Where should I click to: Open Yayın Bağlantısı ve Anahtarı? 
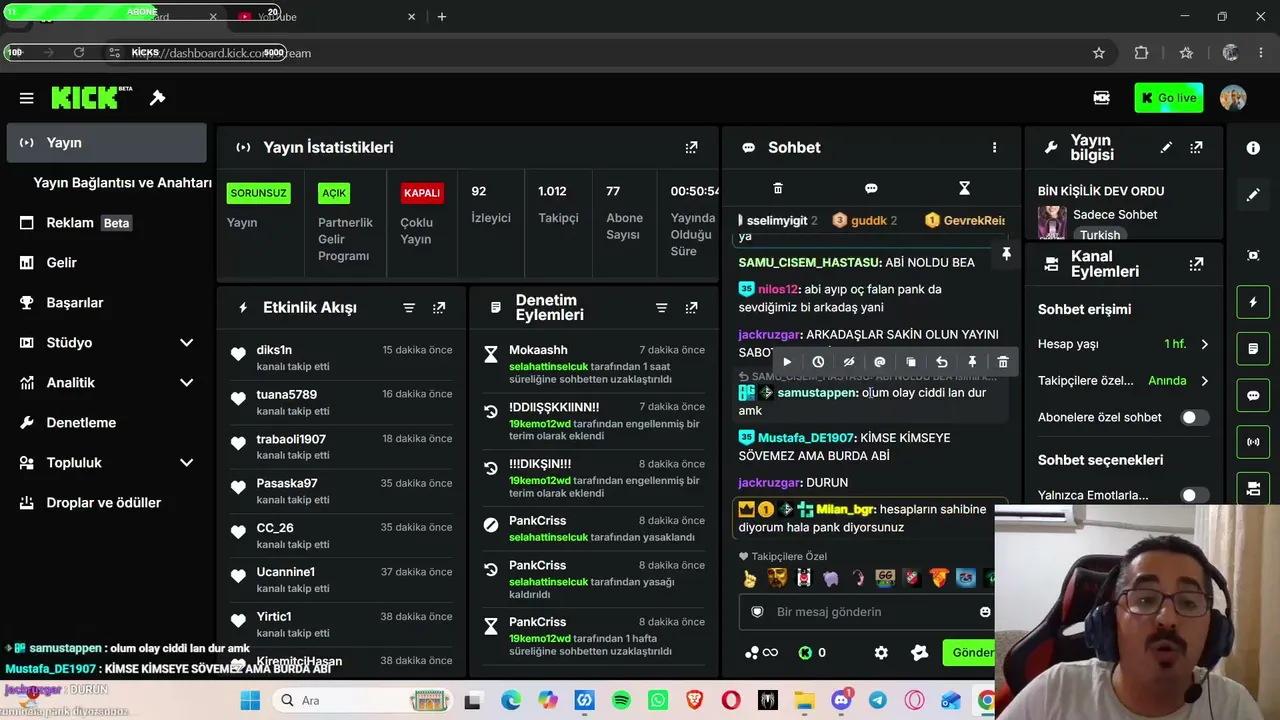pyautogui.click(x=122, y=183)
